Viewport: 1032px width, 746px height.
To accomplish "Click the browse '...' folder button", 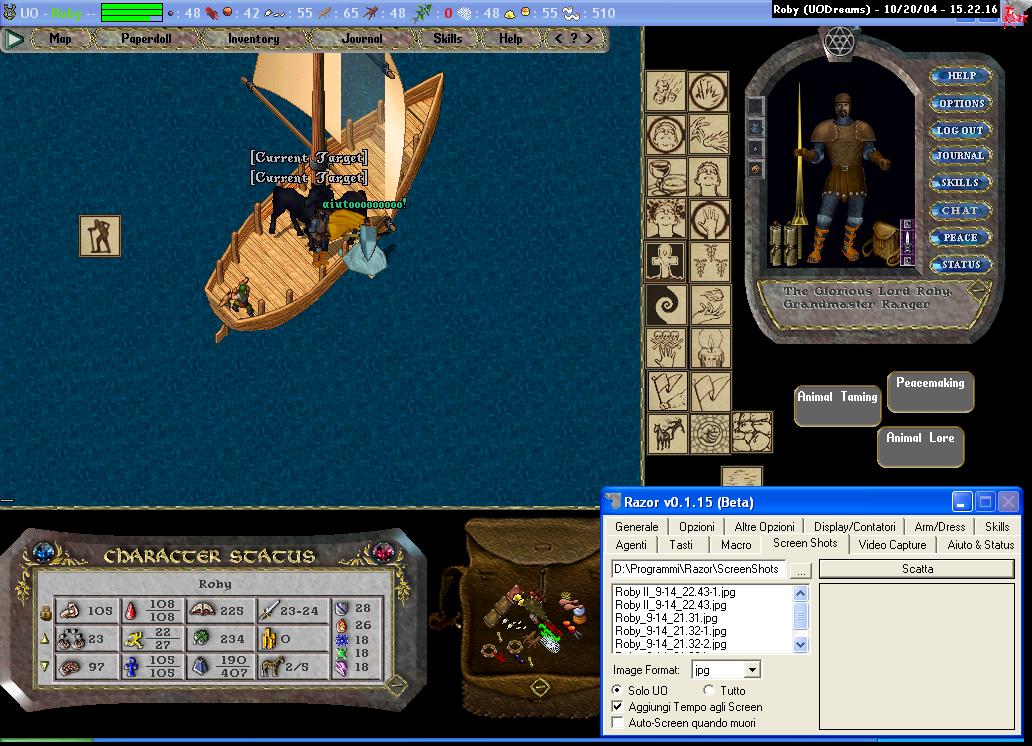I will click(x=800, y=570).
